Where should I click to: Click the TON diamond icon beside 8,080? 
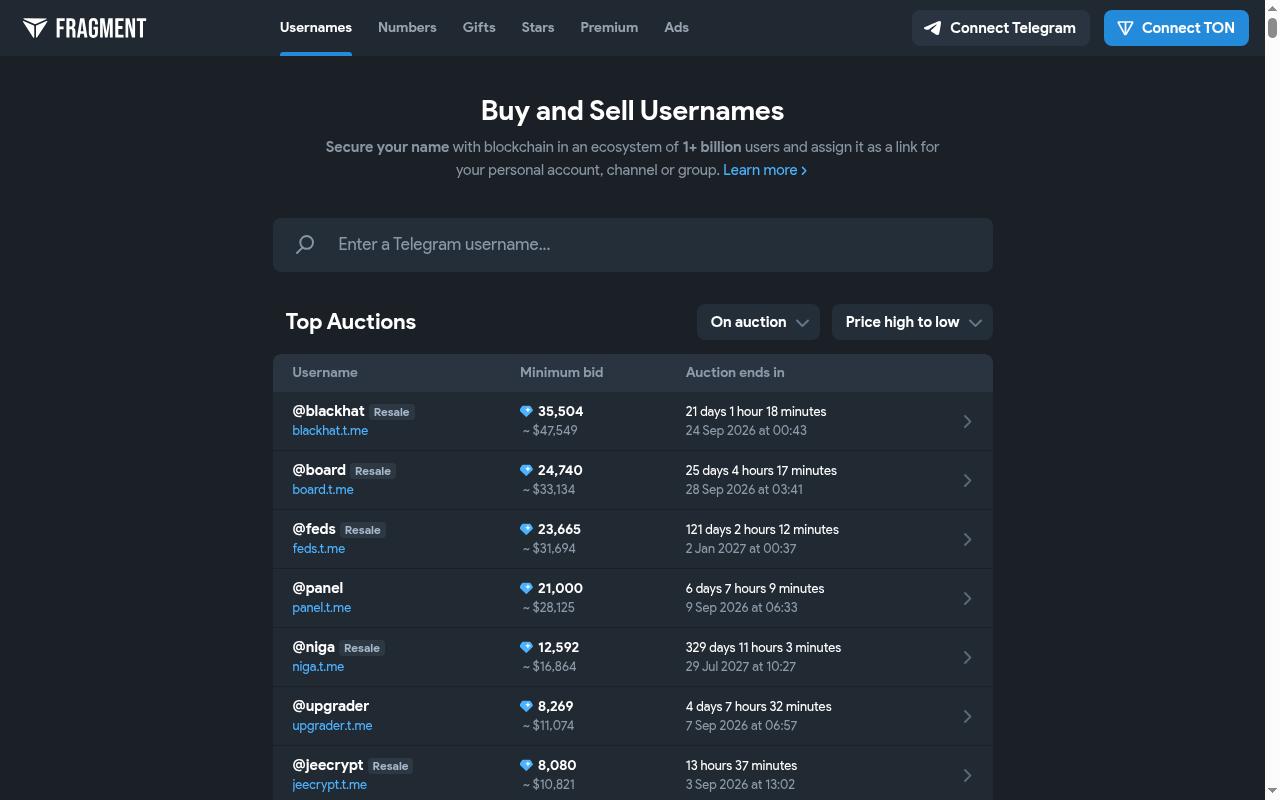(526, 765)
